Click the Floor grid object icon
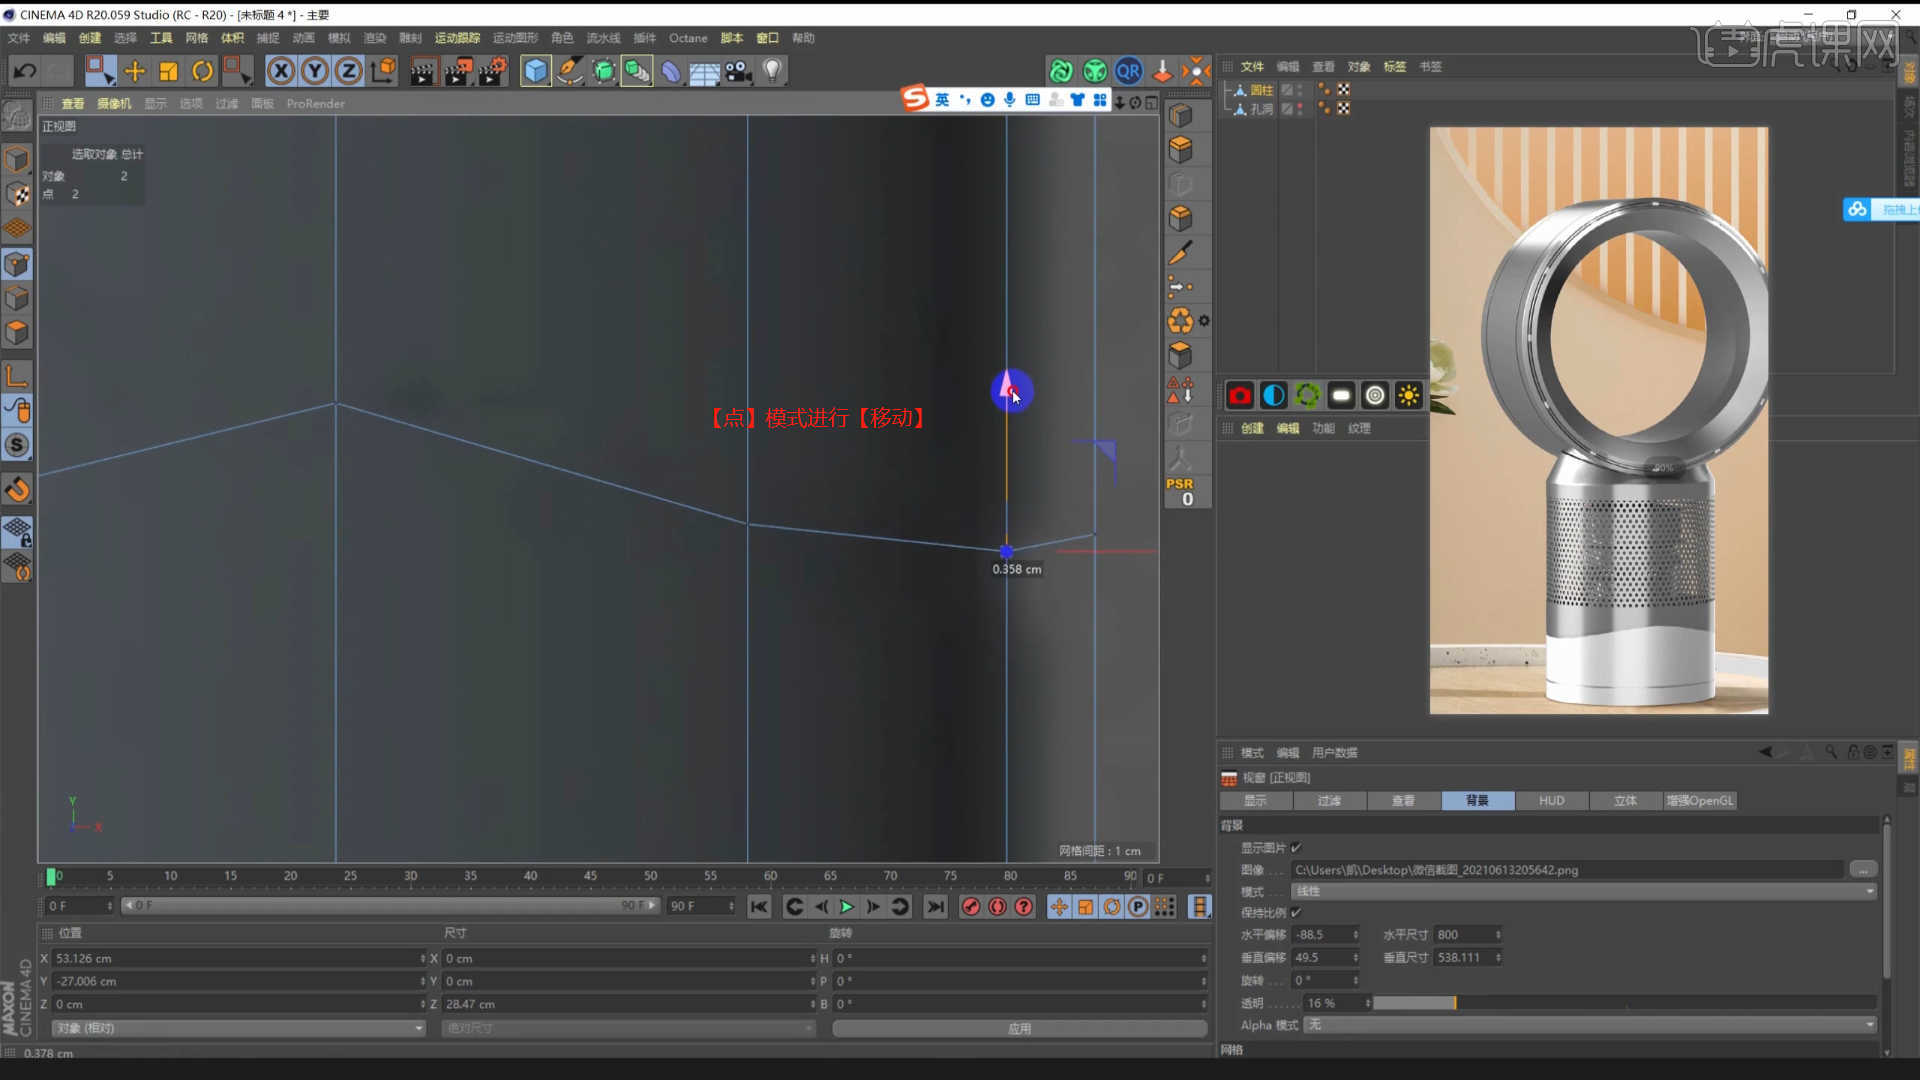Screen dimensions: 1920x1080 tap(704, 71)
